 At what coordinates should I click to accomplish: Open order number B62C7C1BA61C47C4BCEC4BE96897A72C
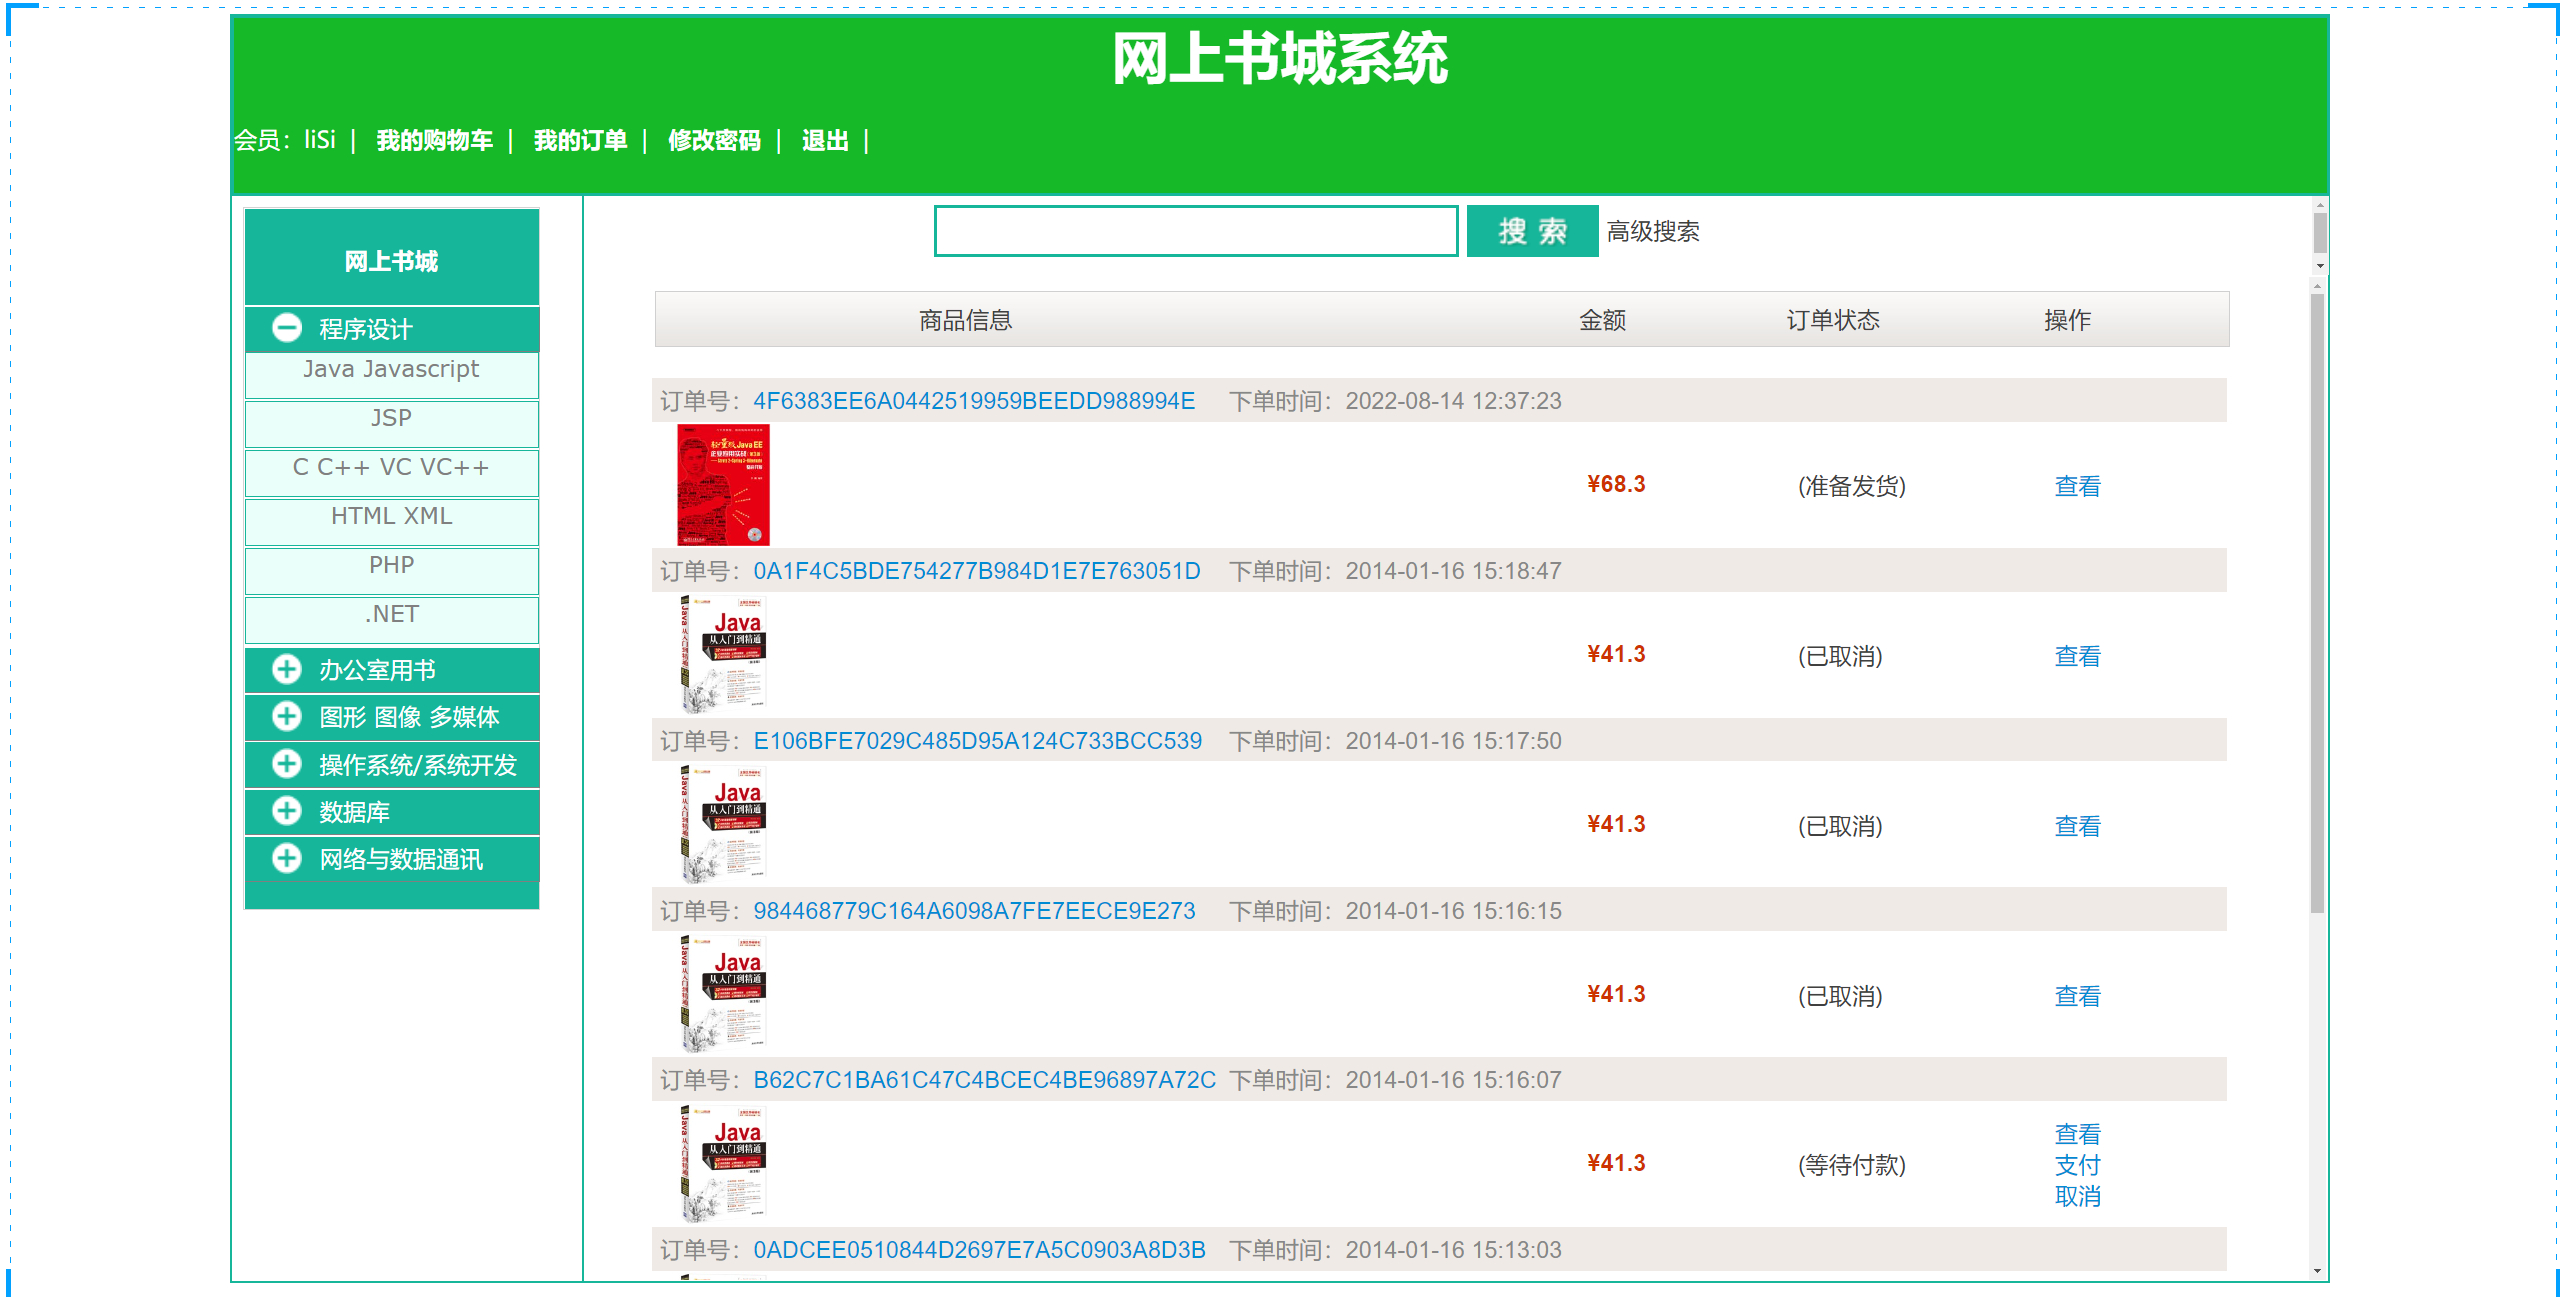point(984,1080)
